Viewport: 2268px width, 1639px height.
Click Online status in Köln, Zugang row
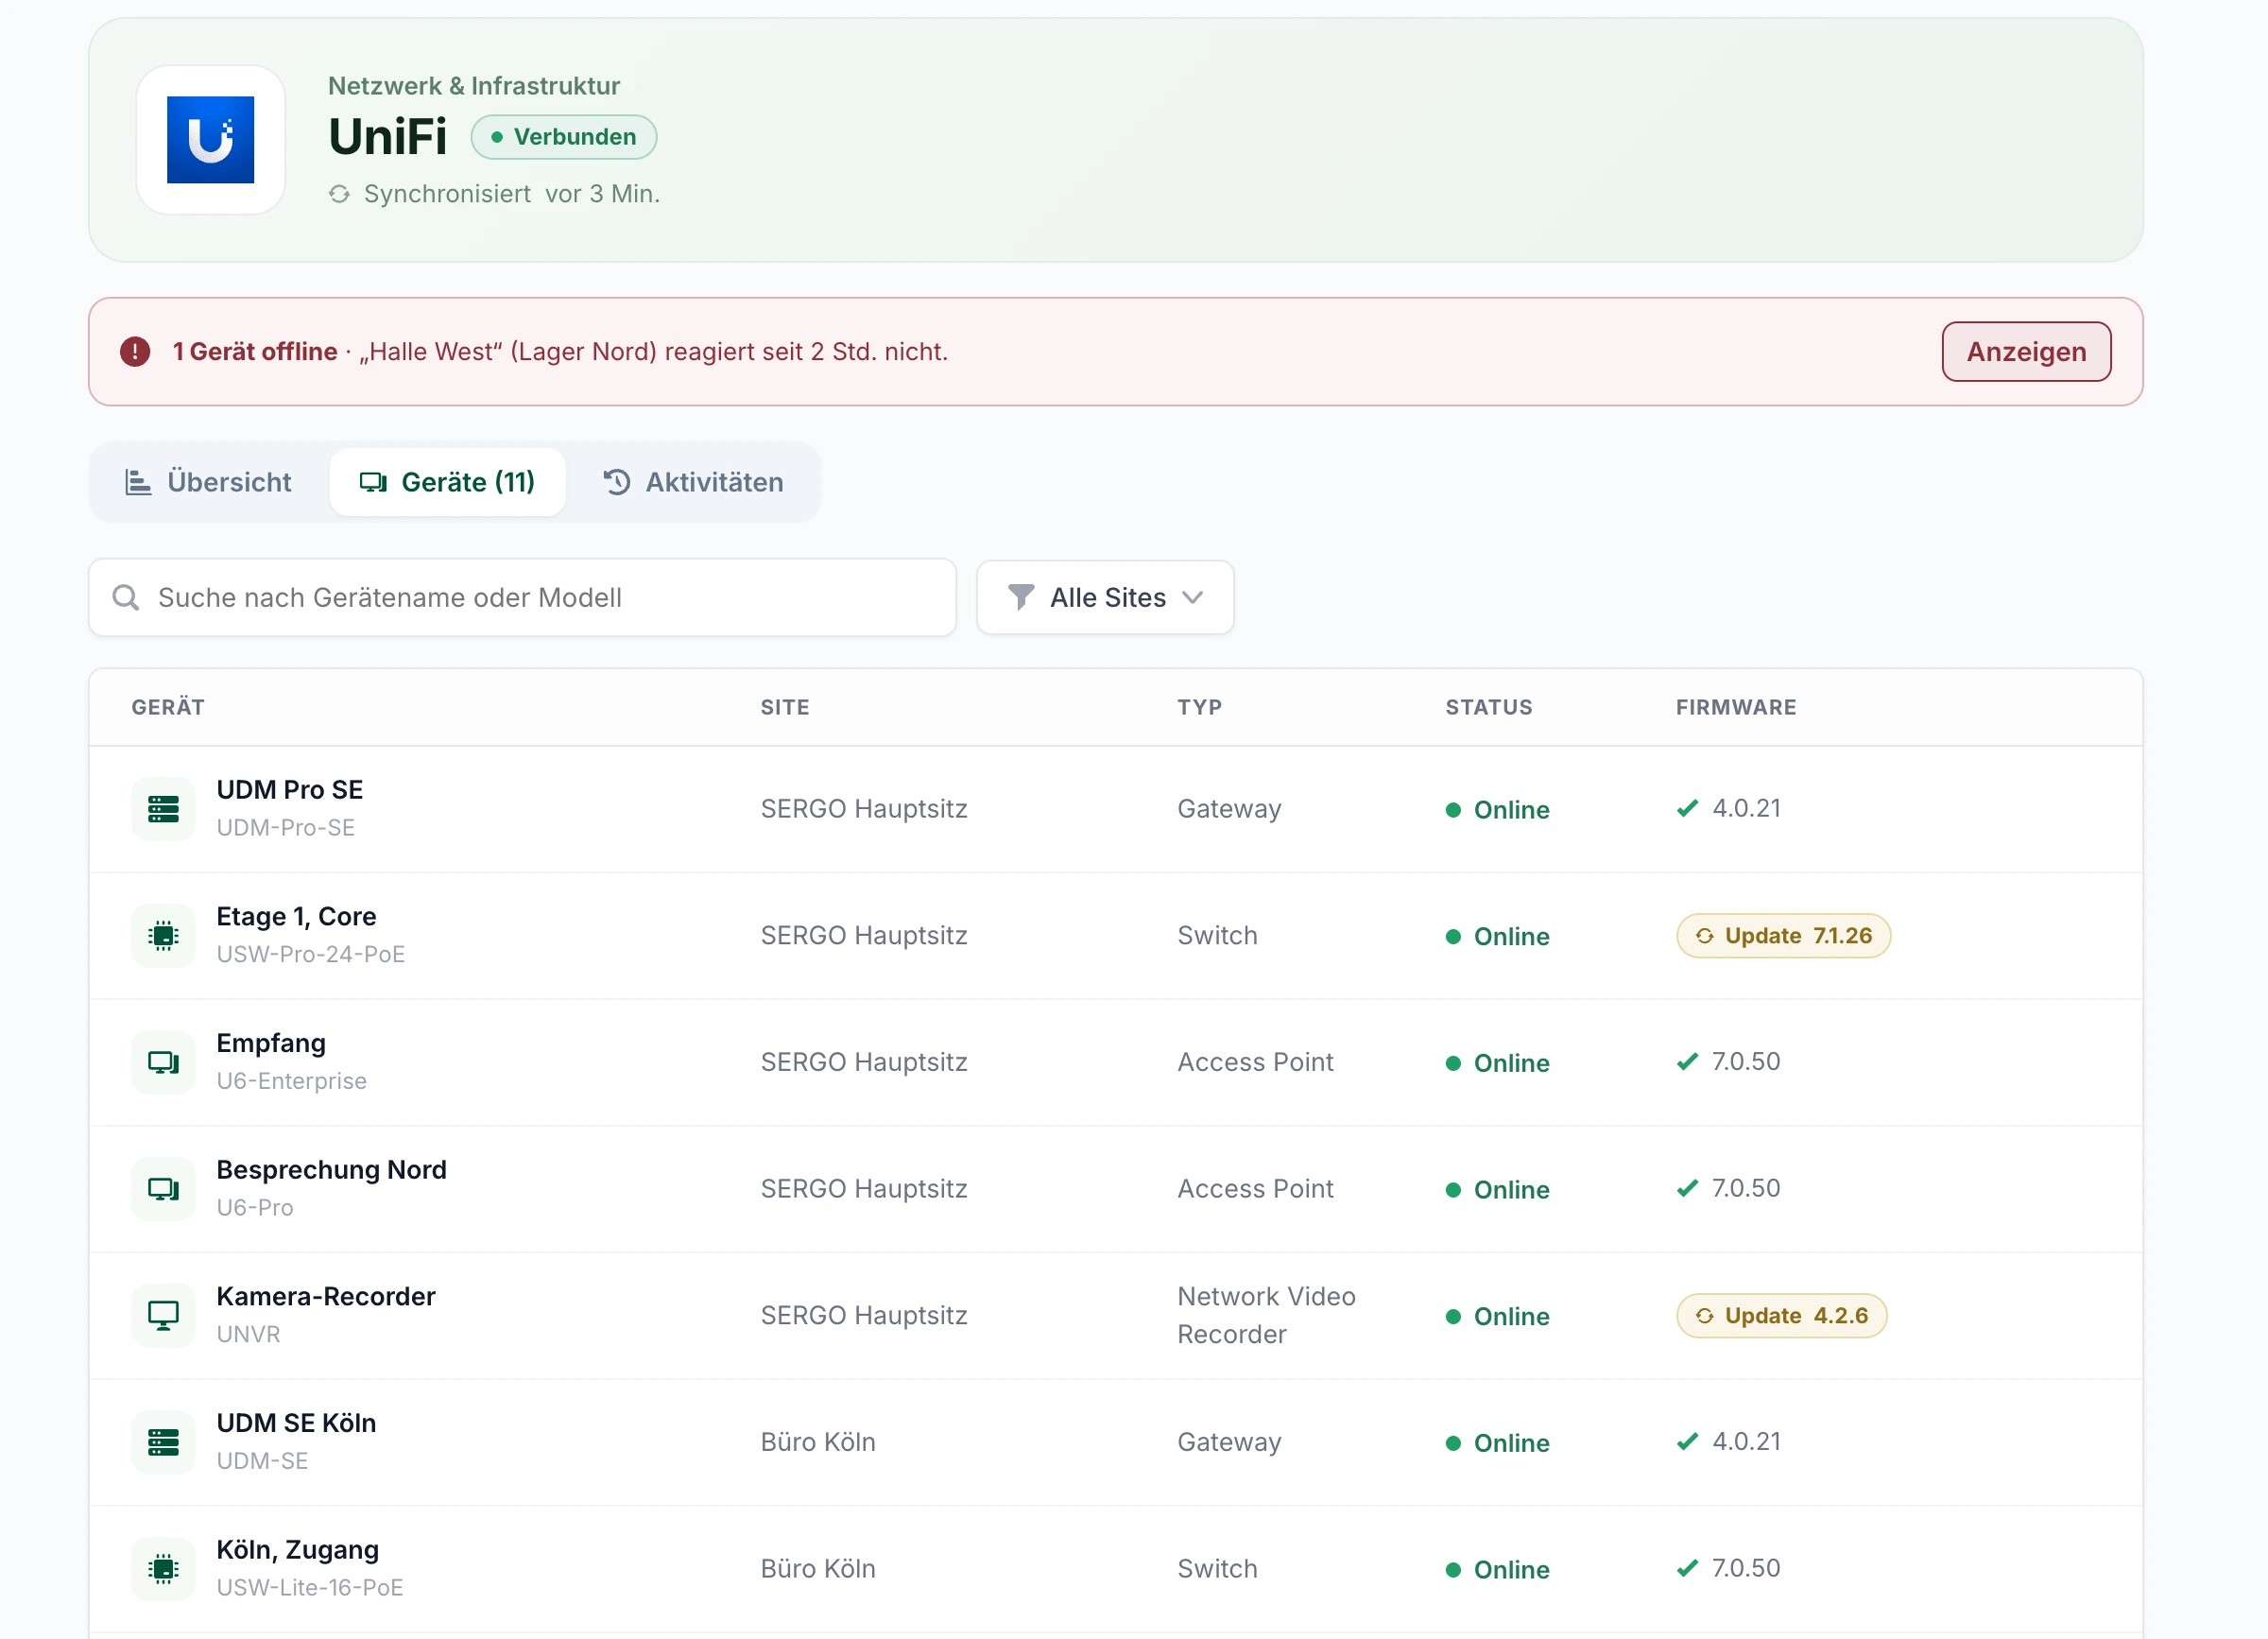(1498, 1570)
